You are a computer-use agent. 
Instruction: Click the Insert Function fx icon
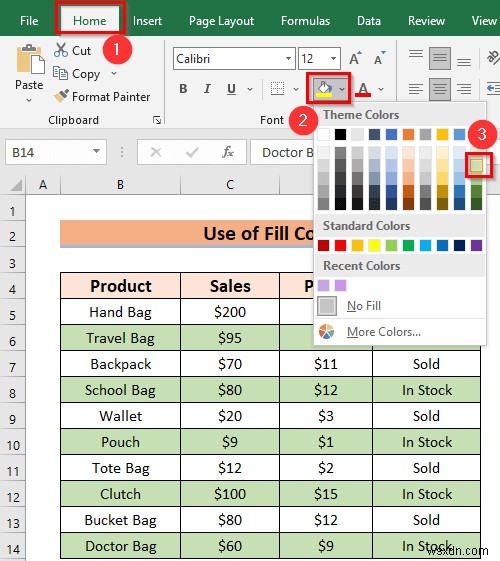coord(228,152)
